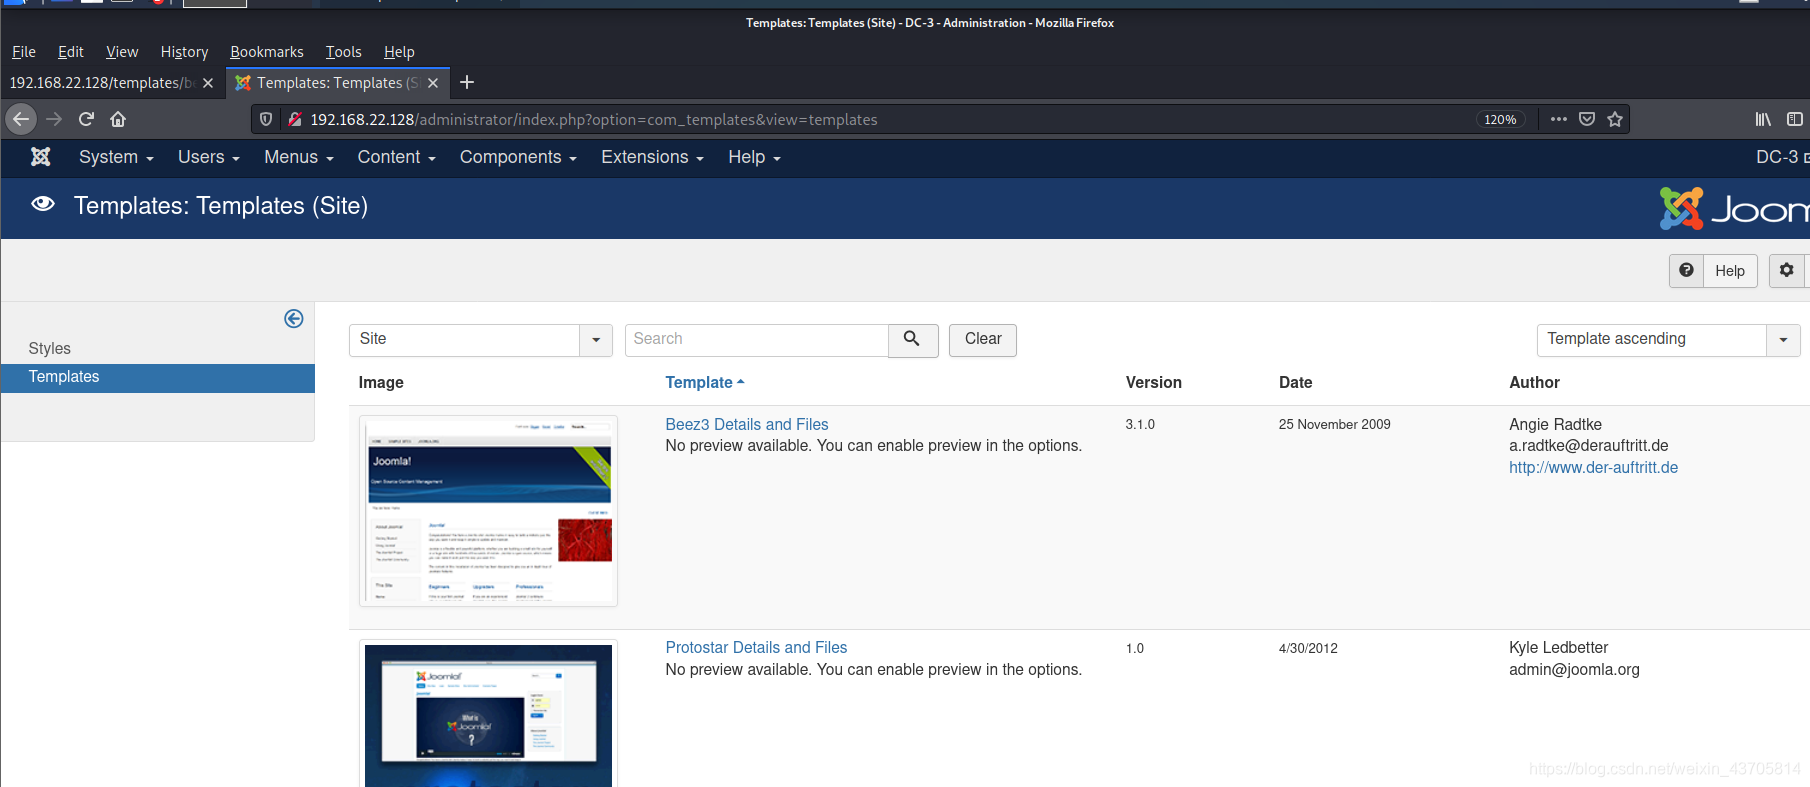1810x787 pixels.
Task: Open page actions three-dot menu
Action: point(1559,119)
